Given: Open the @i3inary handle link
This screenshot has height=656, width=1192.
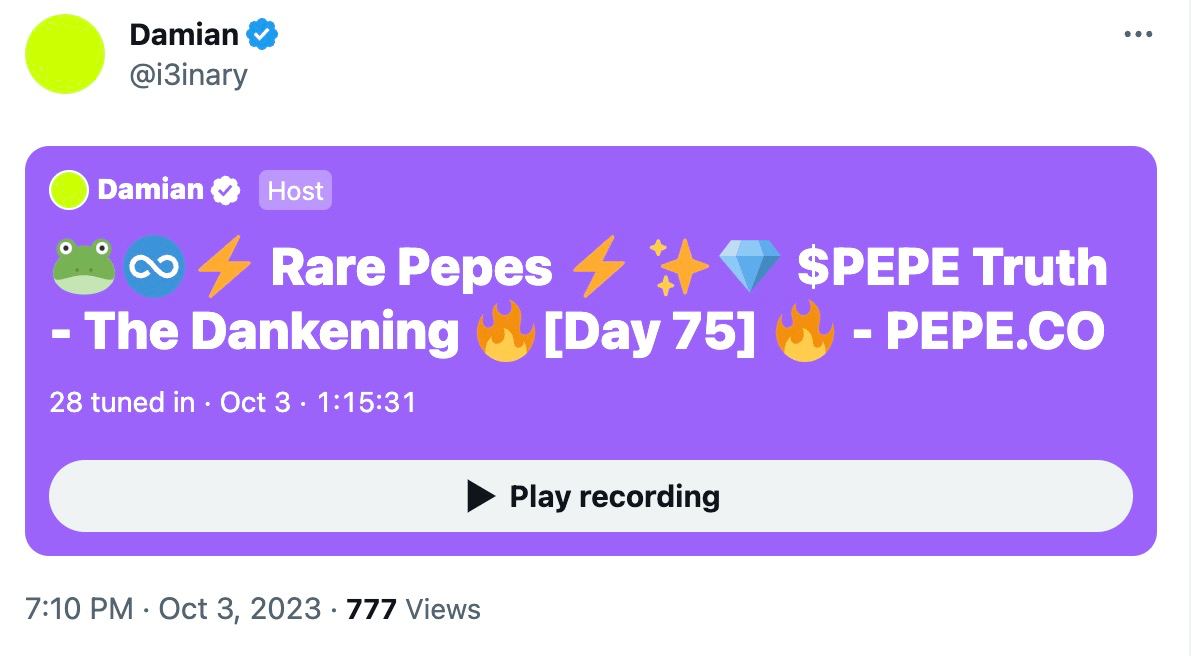Looking at the screenshot, I should pyautogui.click(x=189, y=75).
